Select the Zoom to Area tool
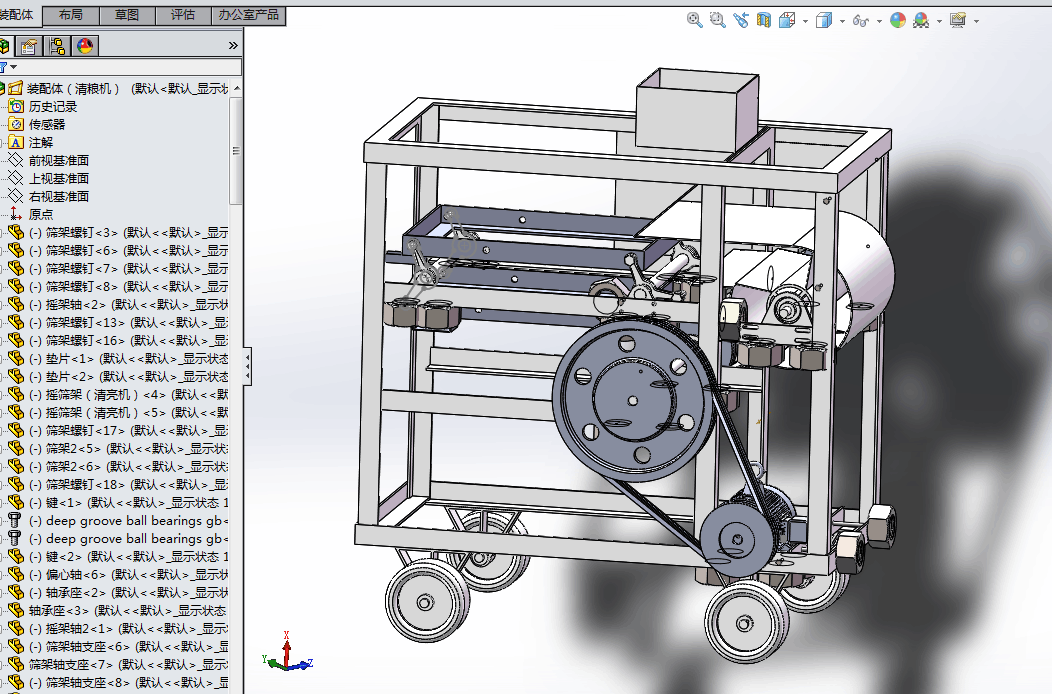 click(717, 20)
